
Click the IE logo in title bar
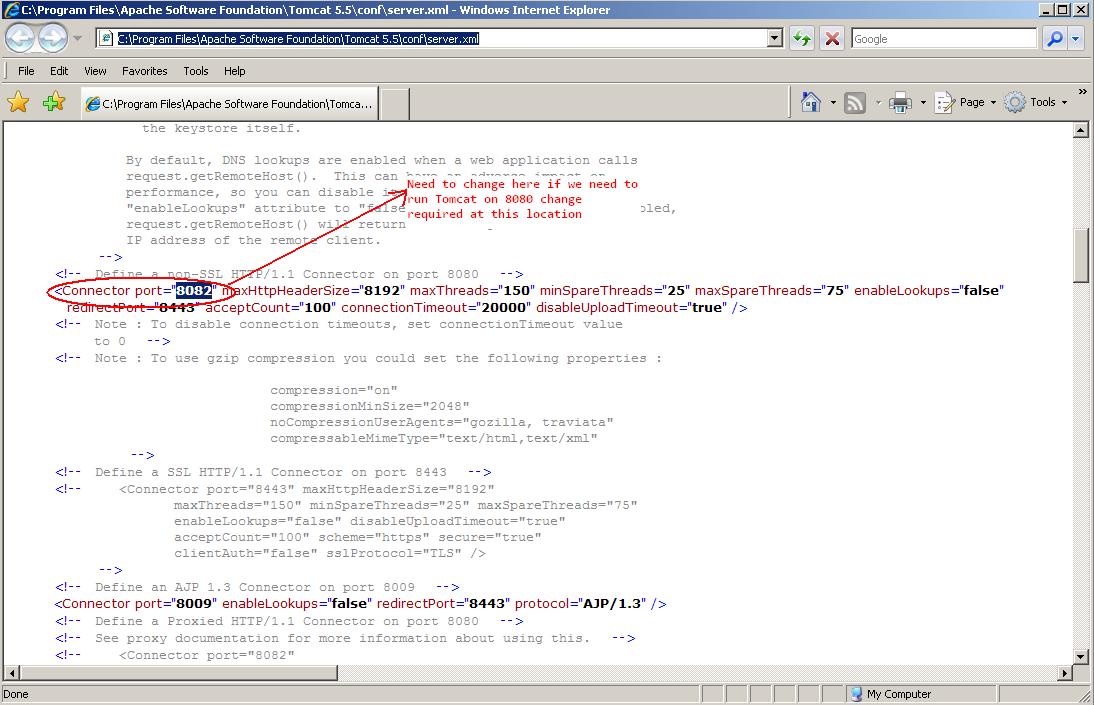point(11,10)
